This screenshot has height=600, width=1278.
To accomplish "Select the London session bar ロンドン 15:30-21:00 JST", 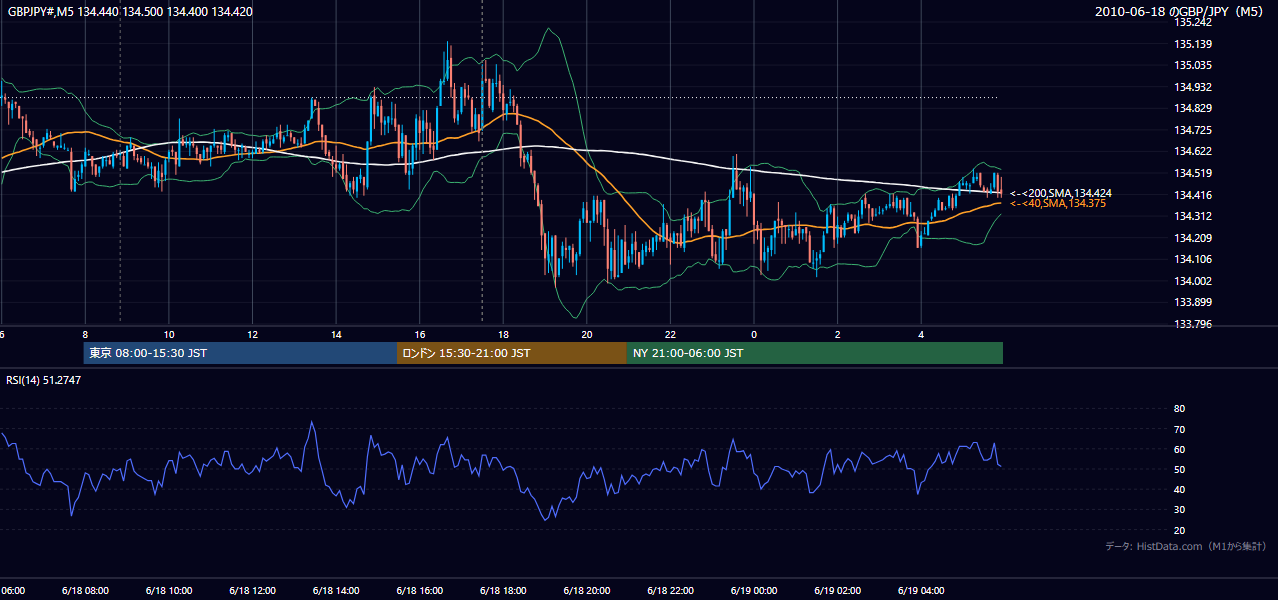I will click(x=511, y=353).
